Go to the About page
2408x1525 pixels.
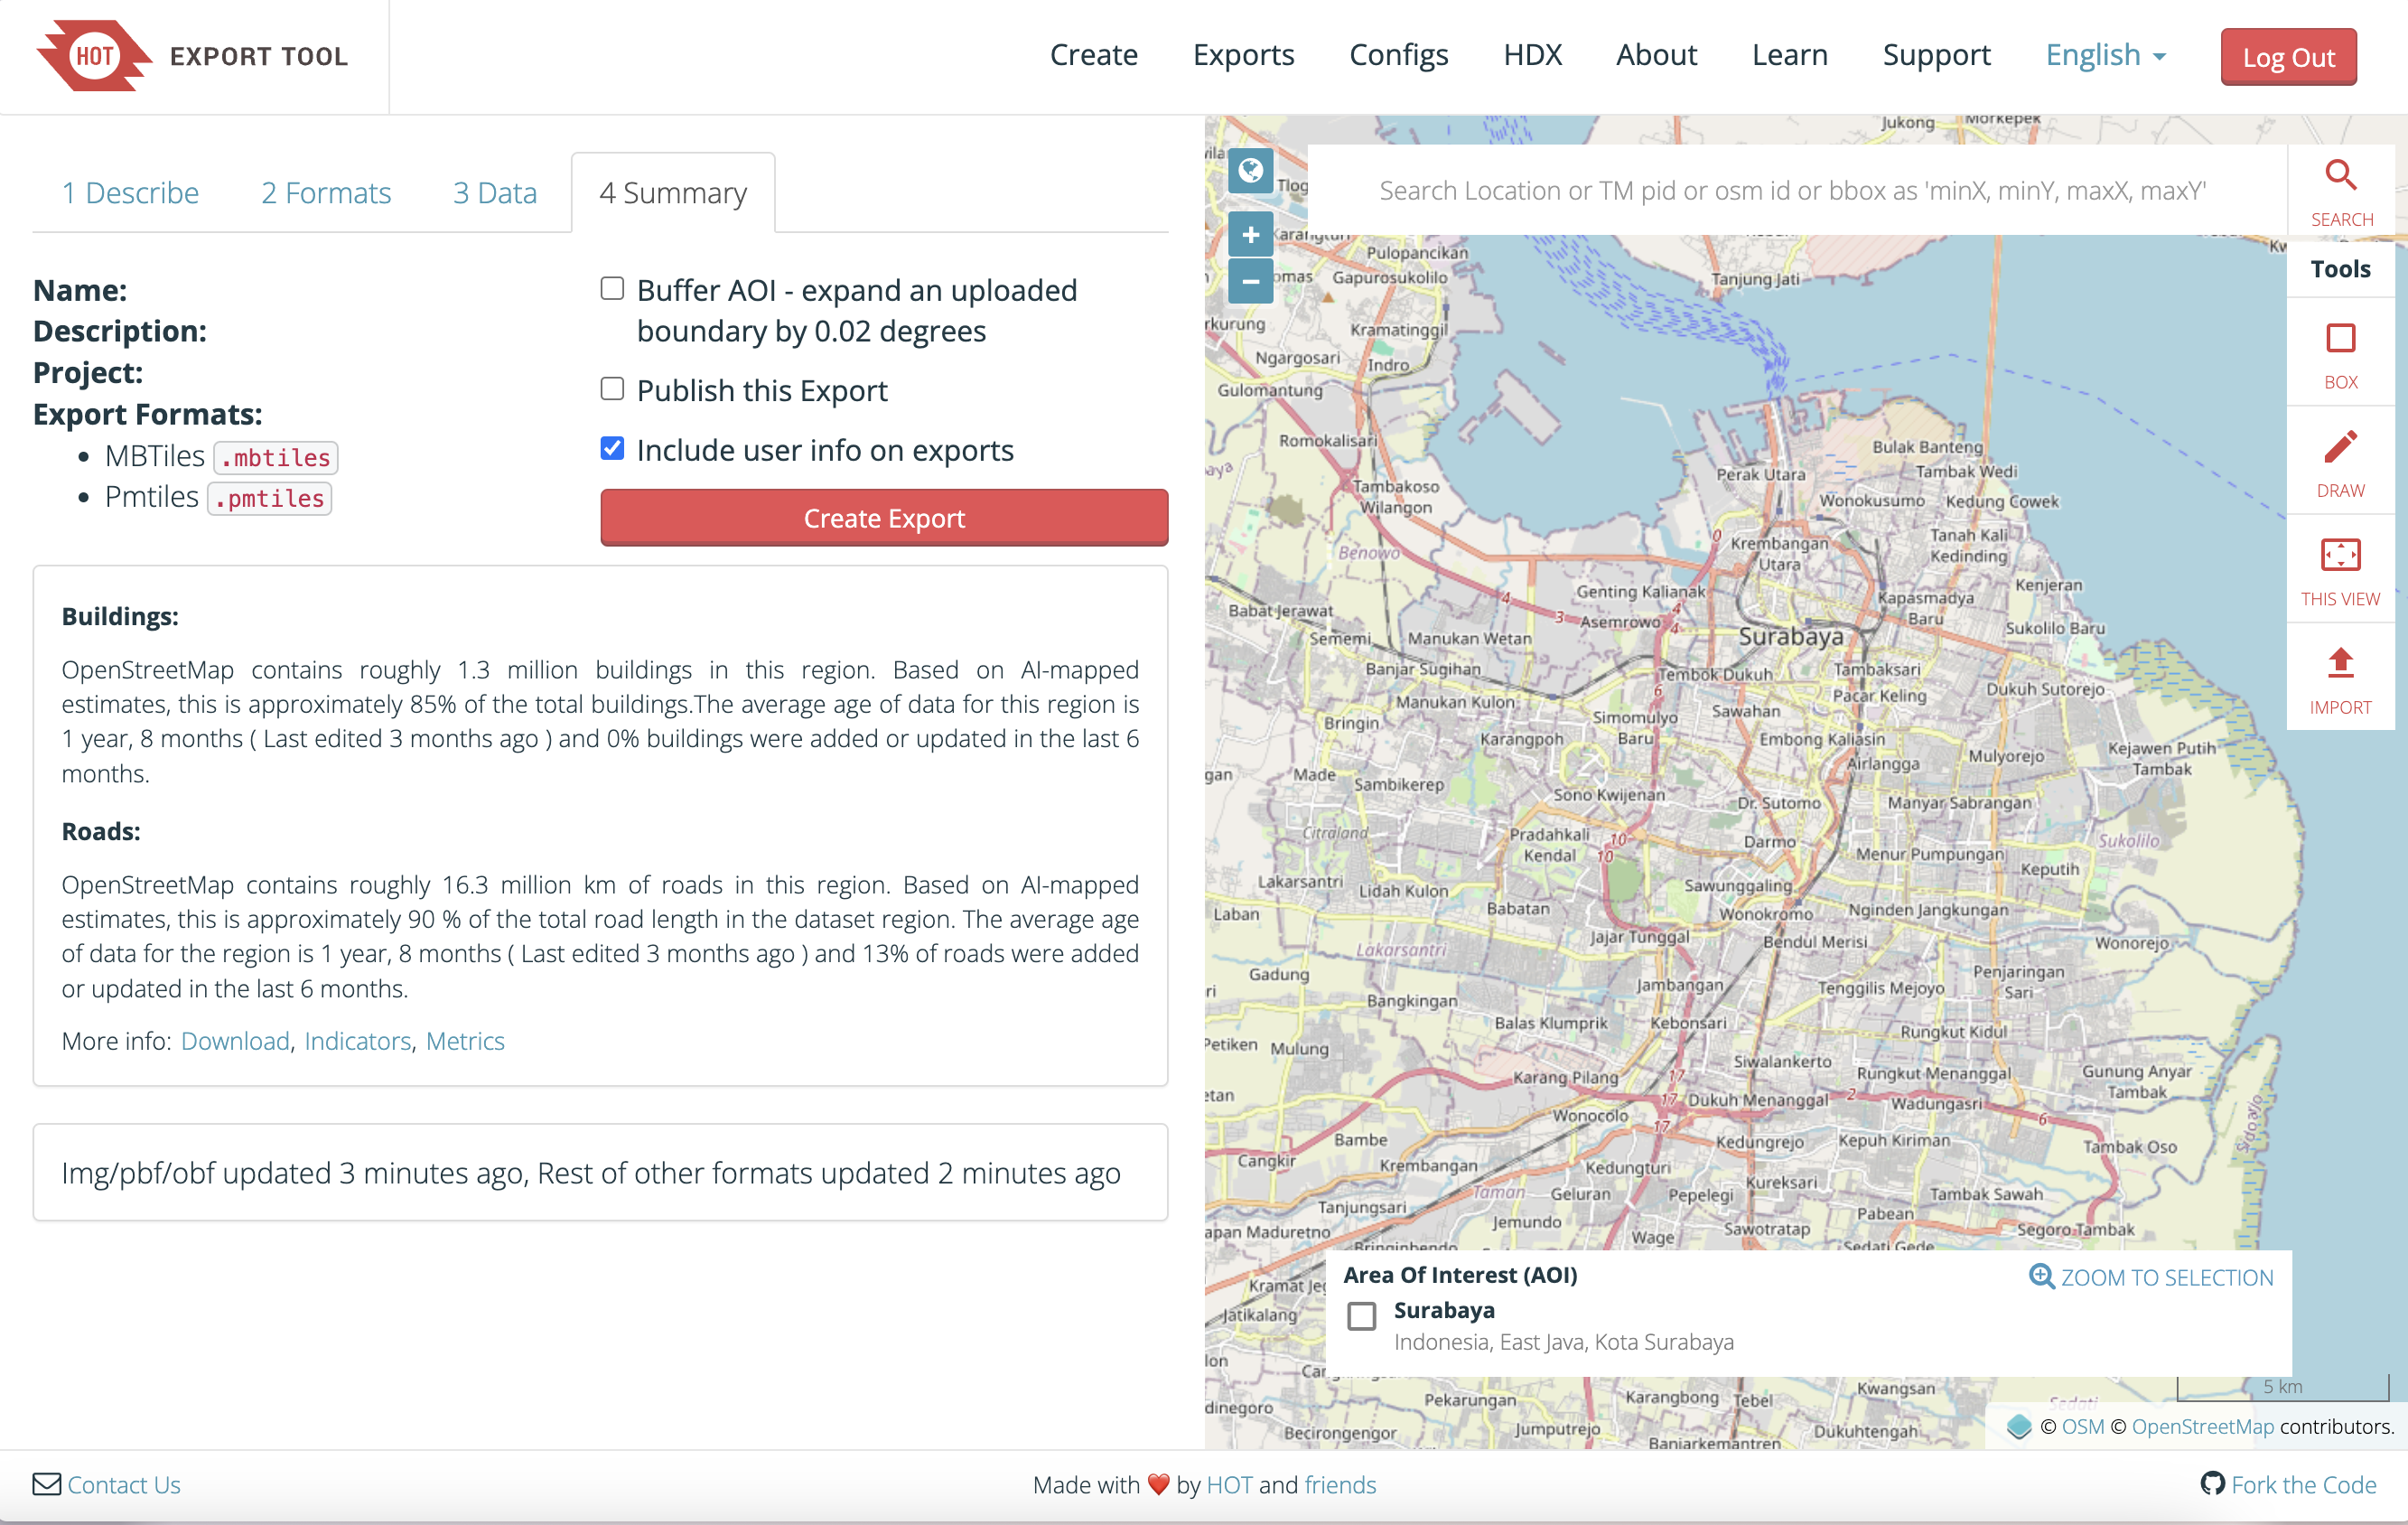(x=1656, y=55)
